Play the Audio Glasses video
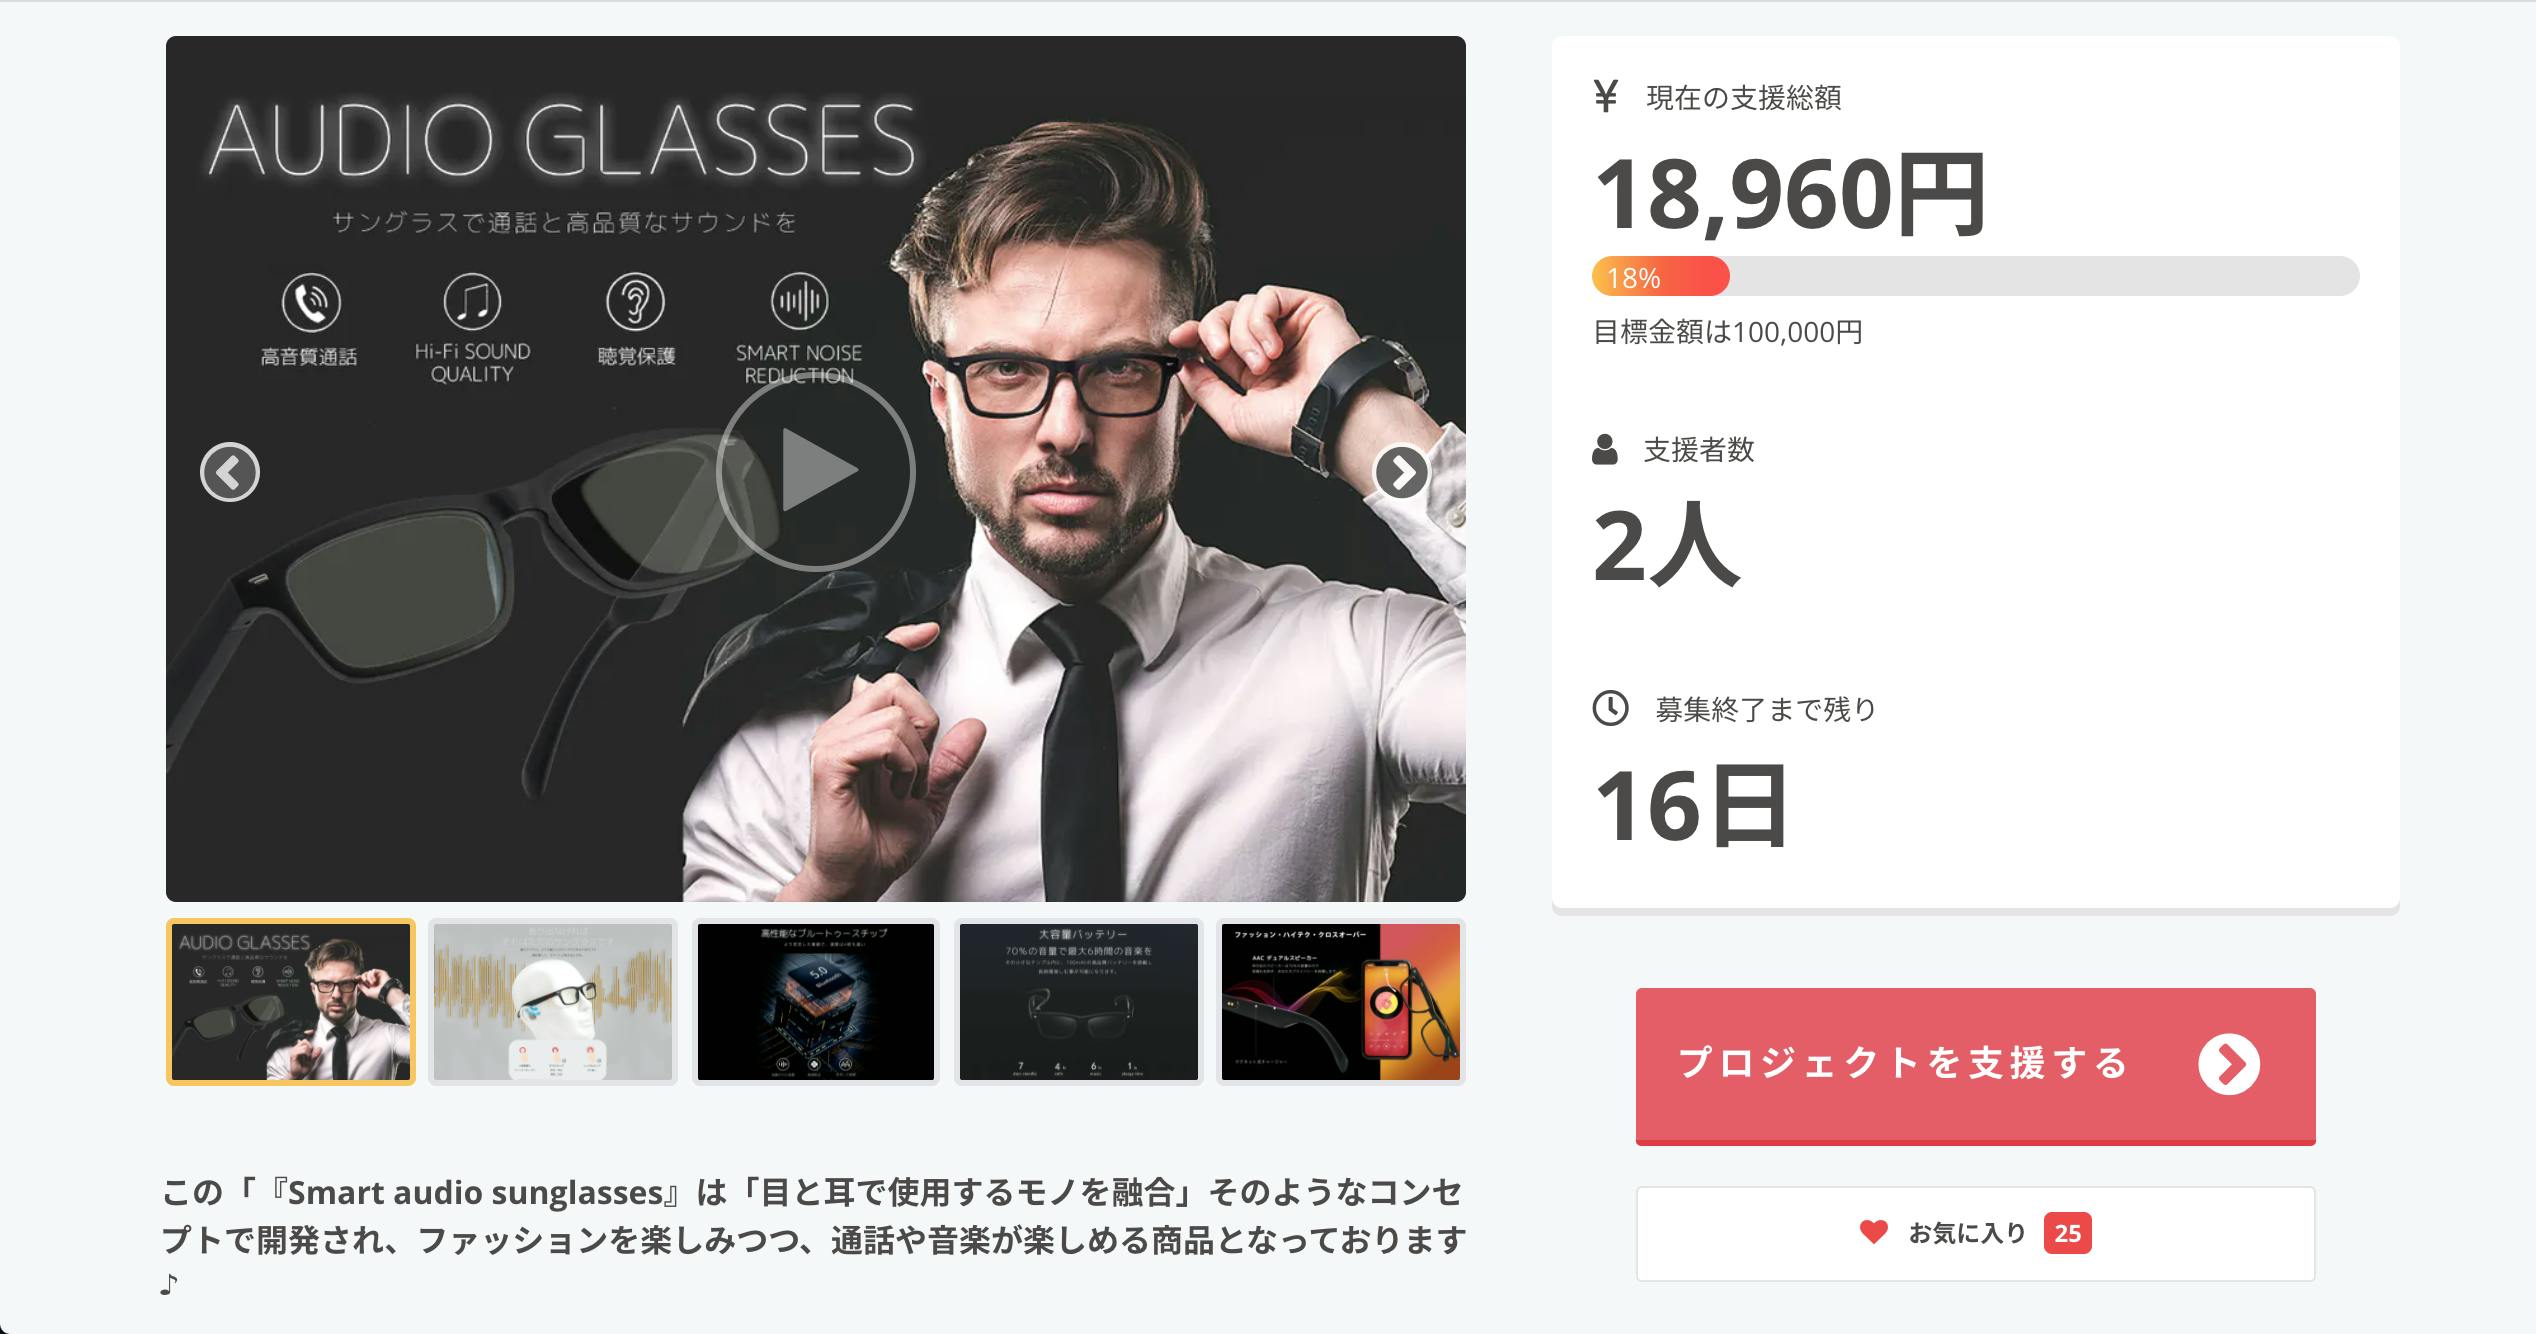The height and width of the screenshot is (1334, 2536). (816, 471)
